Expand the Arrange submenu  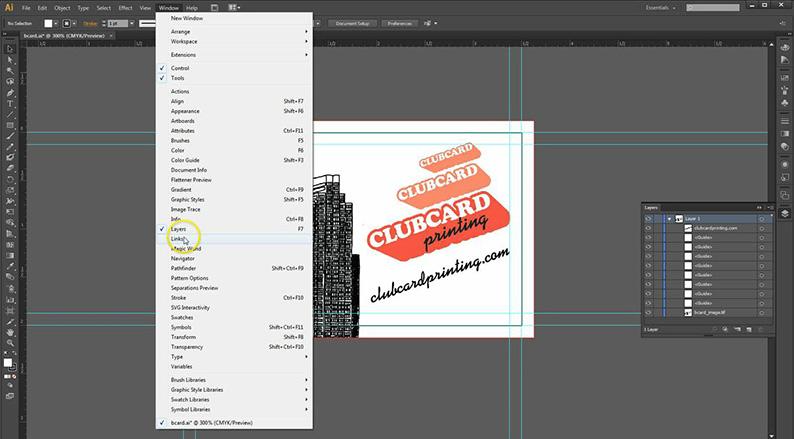tap(234, 31)
